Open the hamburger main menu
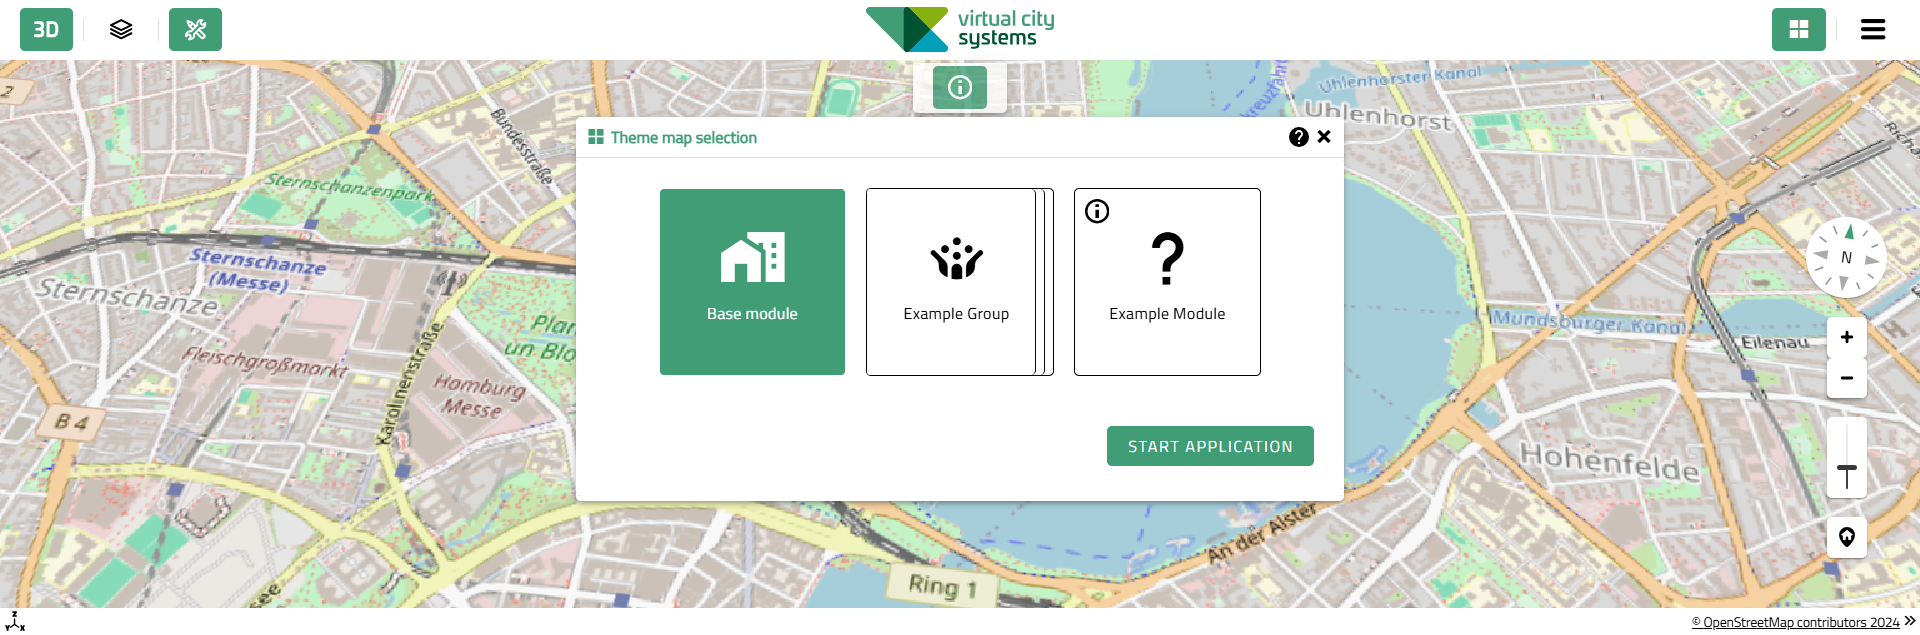Screen dimensions: 1920x635 [1872, 30]
